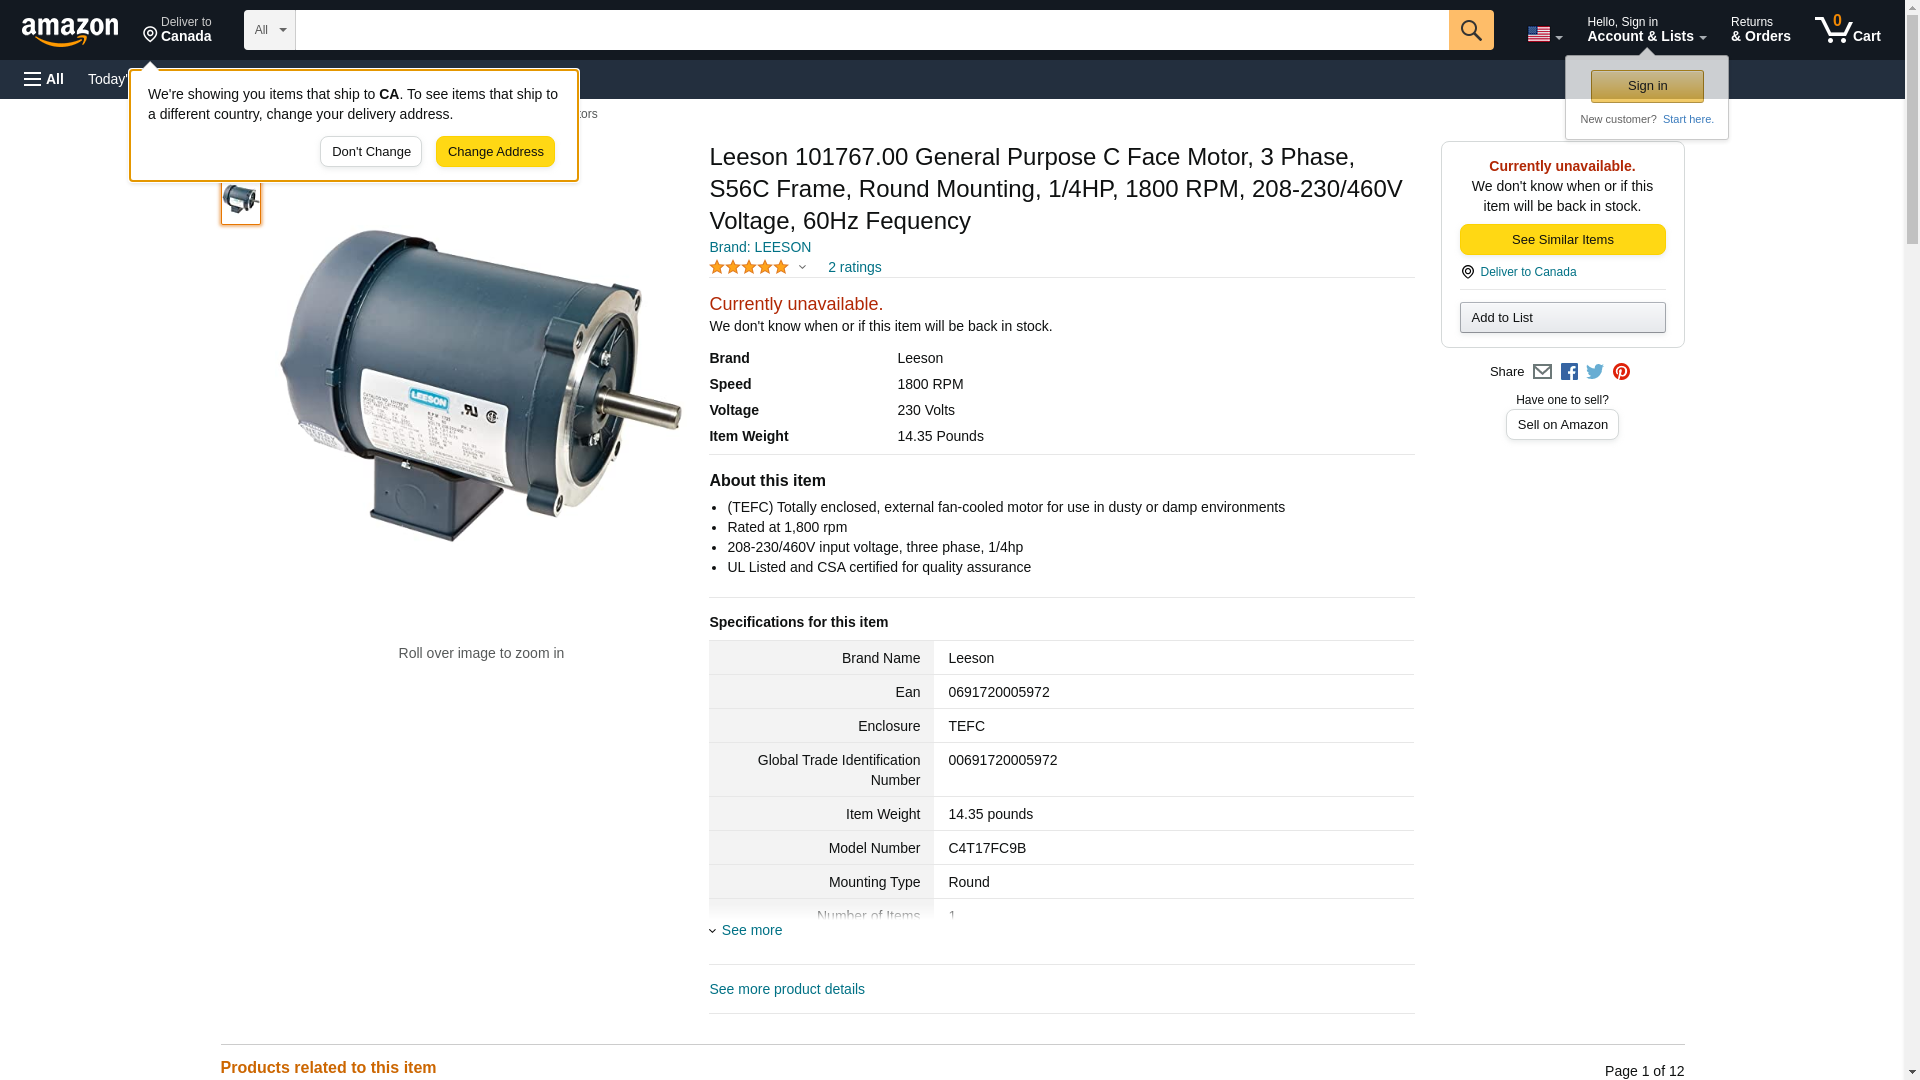This screenshot has height=1080, width=1920.
Task: Click the See Similar Items button
Action: (1562, 240)
